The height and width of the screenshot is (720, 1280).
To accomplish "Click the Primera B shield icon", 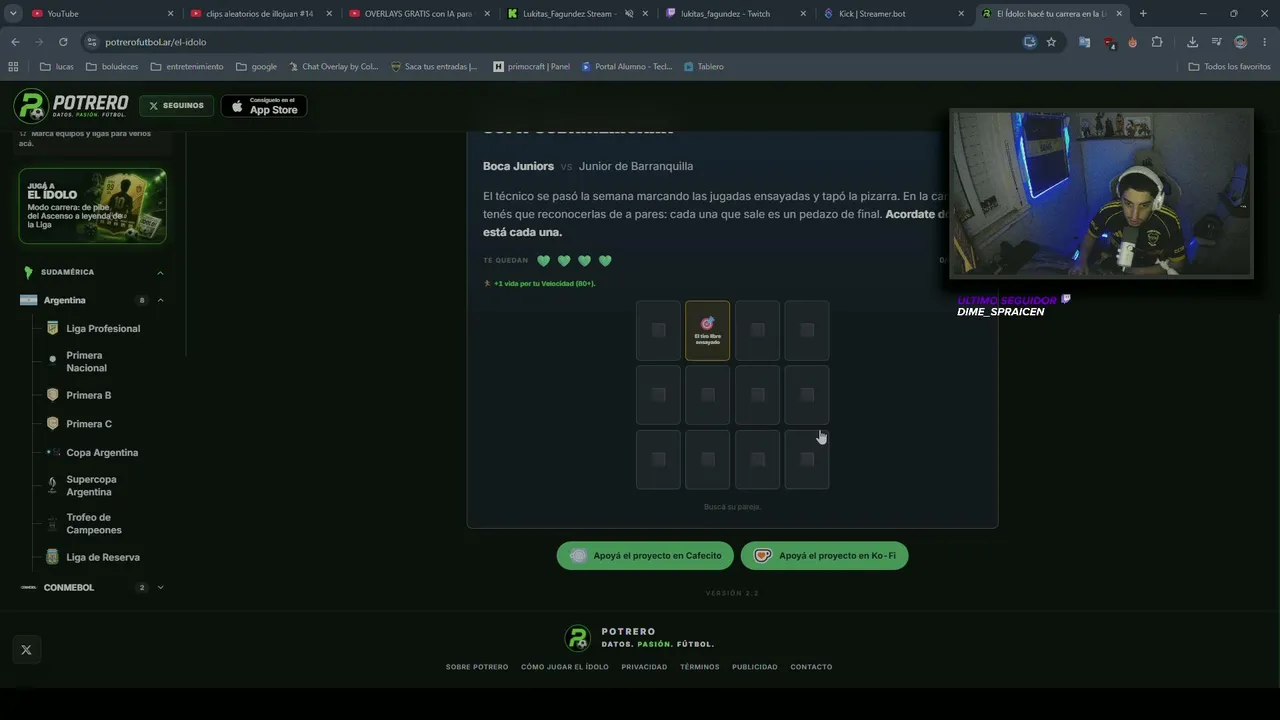I will coord(53,395).
